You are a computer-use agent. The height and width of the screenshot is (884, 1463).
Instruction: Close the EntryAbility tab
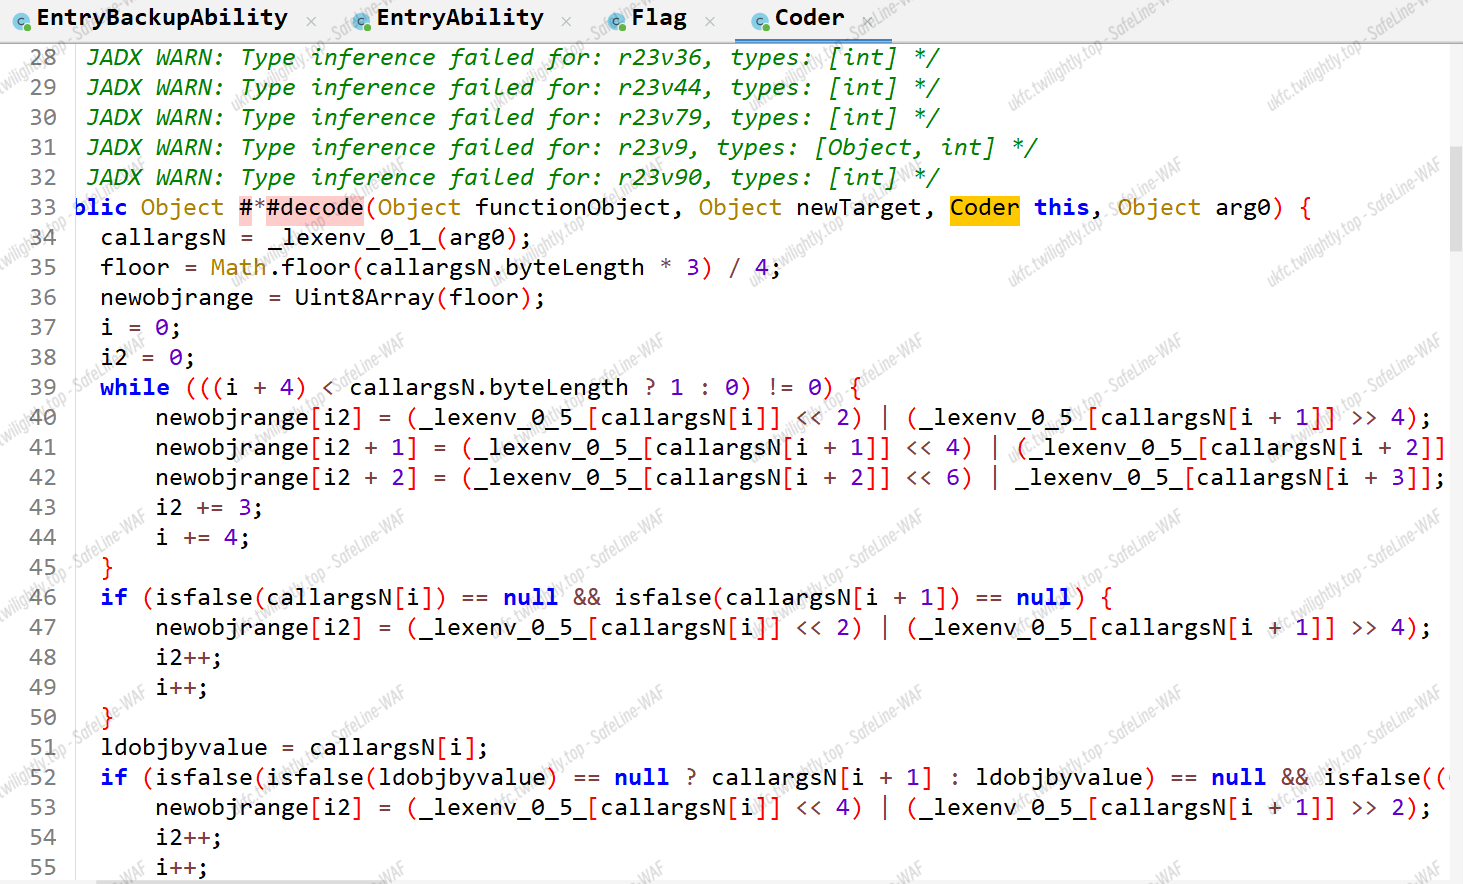[567, 21]
